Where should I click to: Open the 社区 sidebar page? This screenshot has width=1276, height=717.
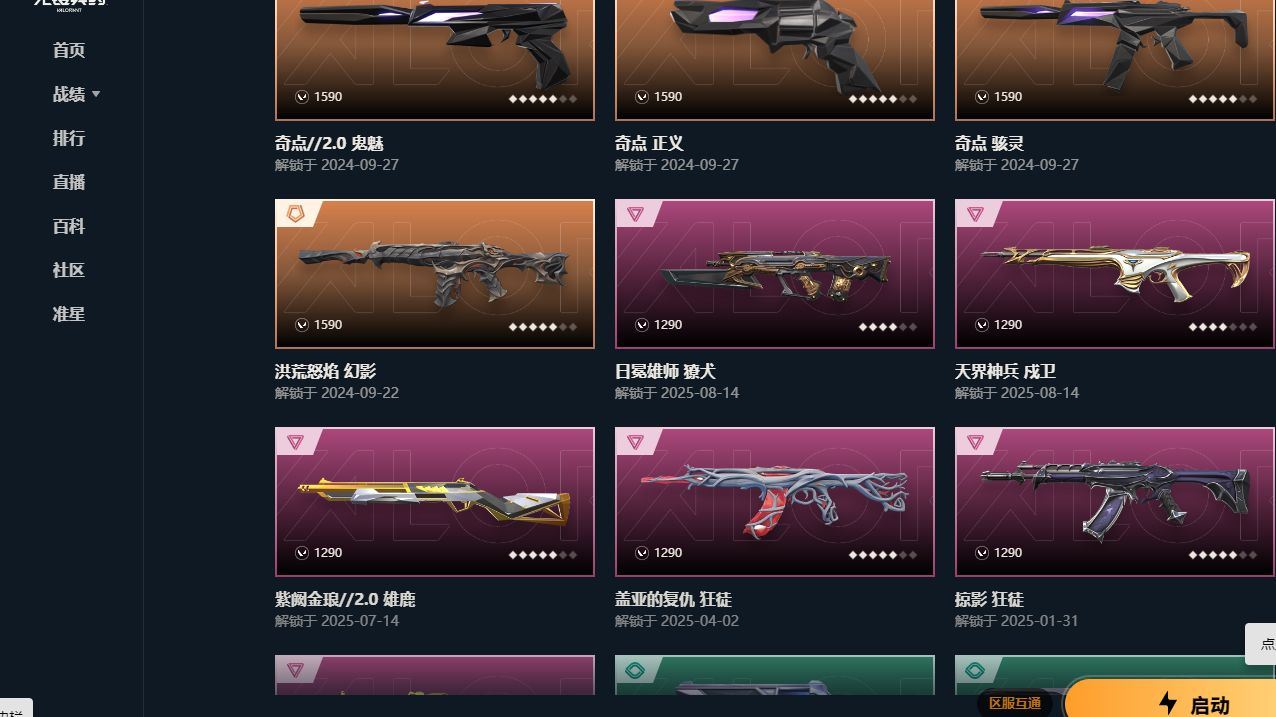pos(69,270)
